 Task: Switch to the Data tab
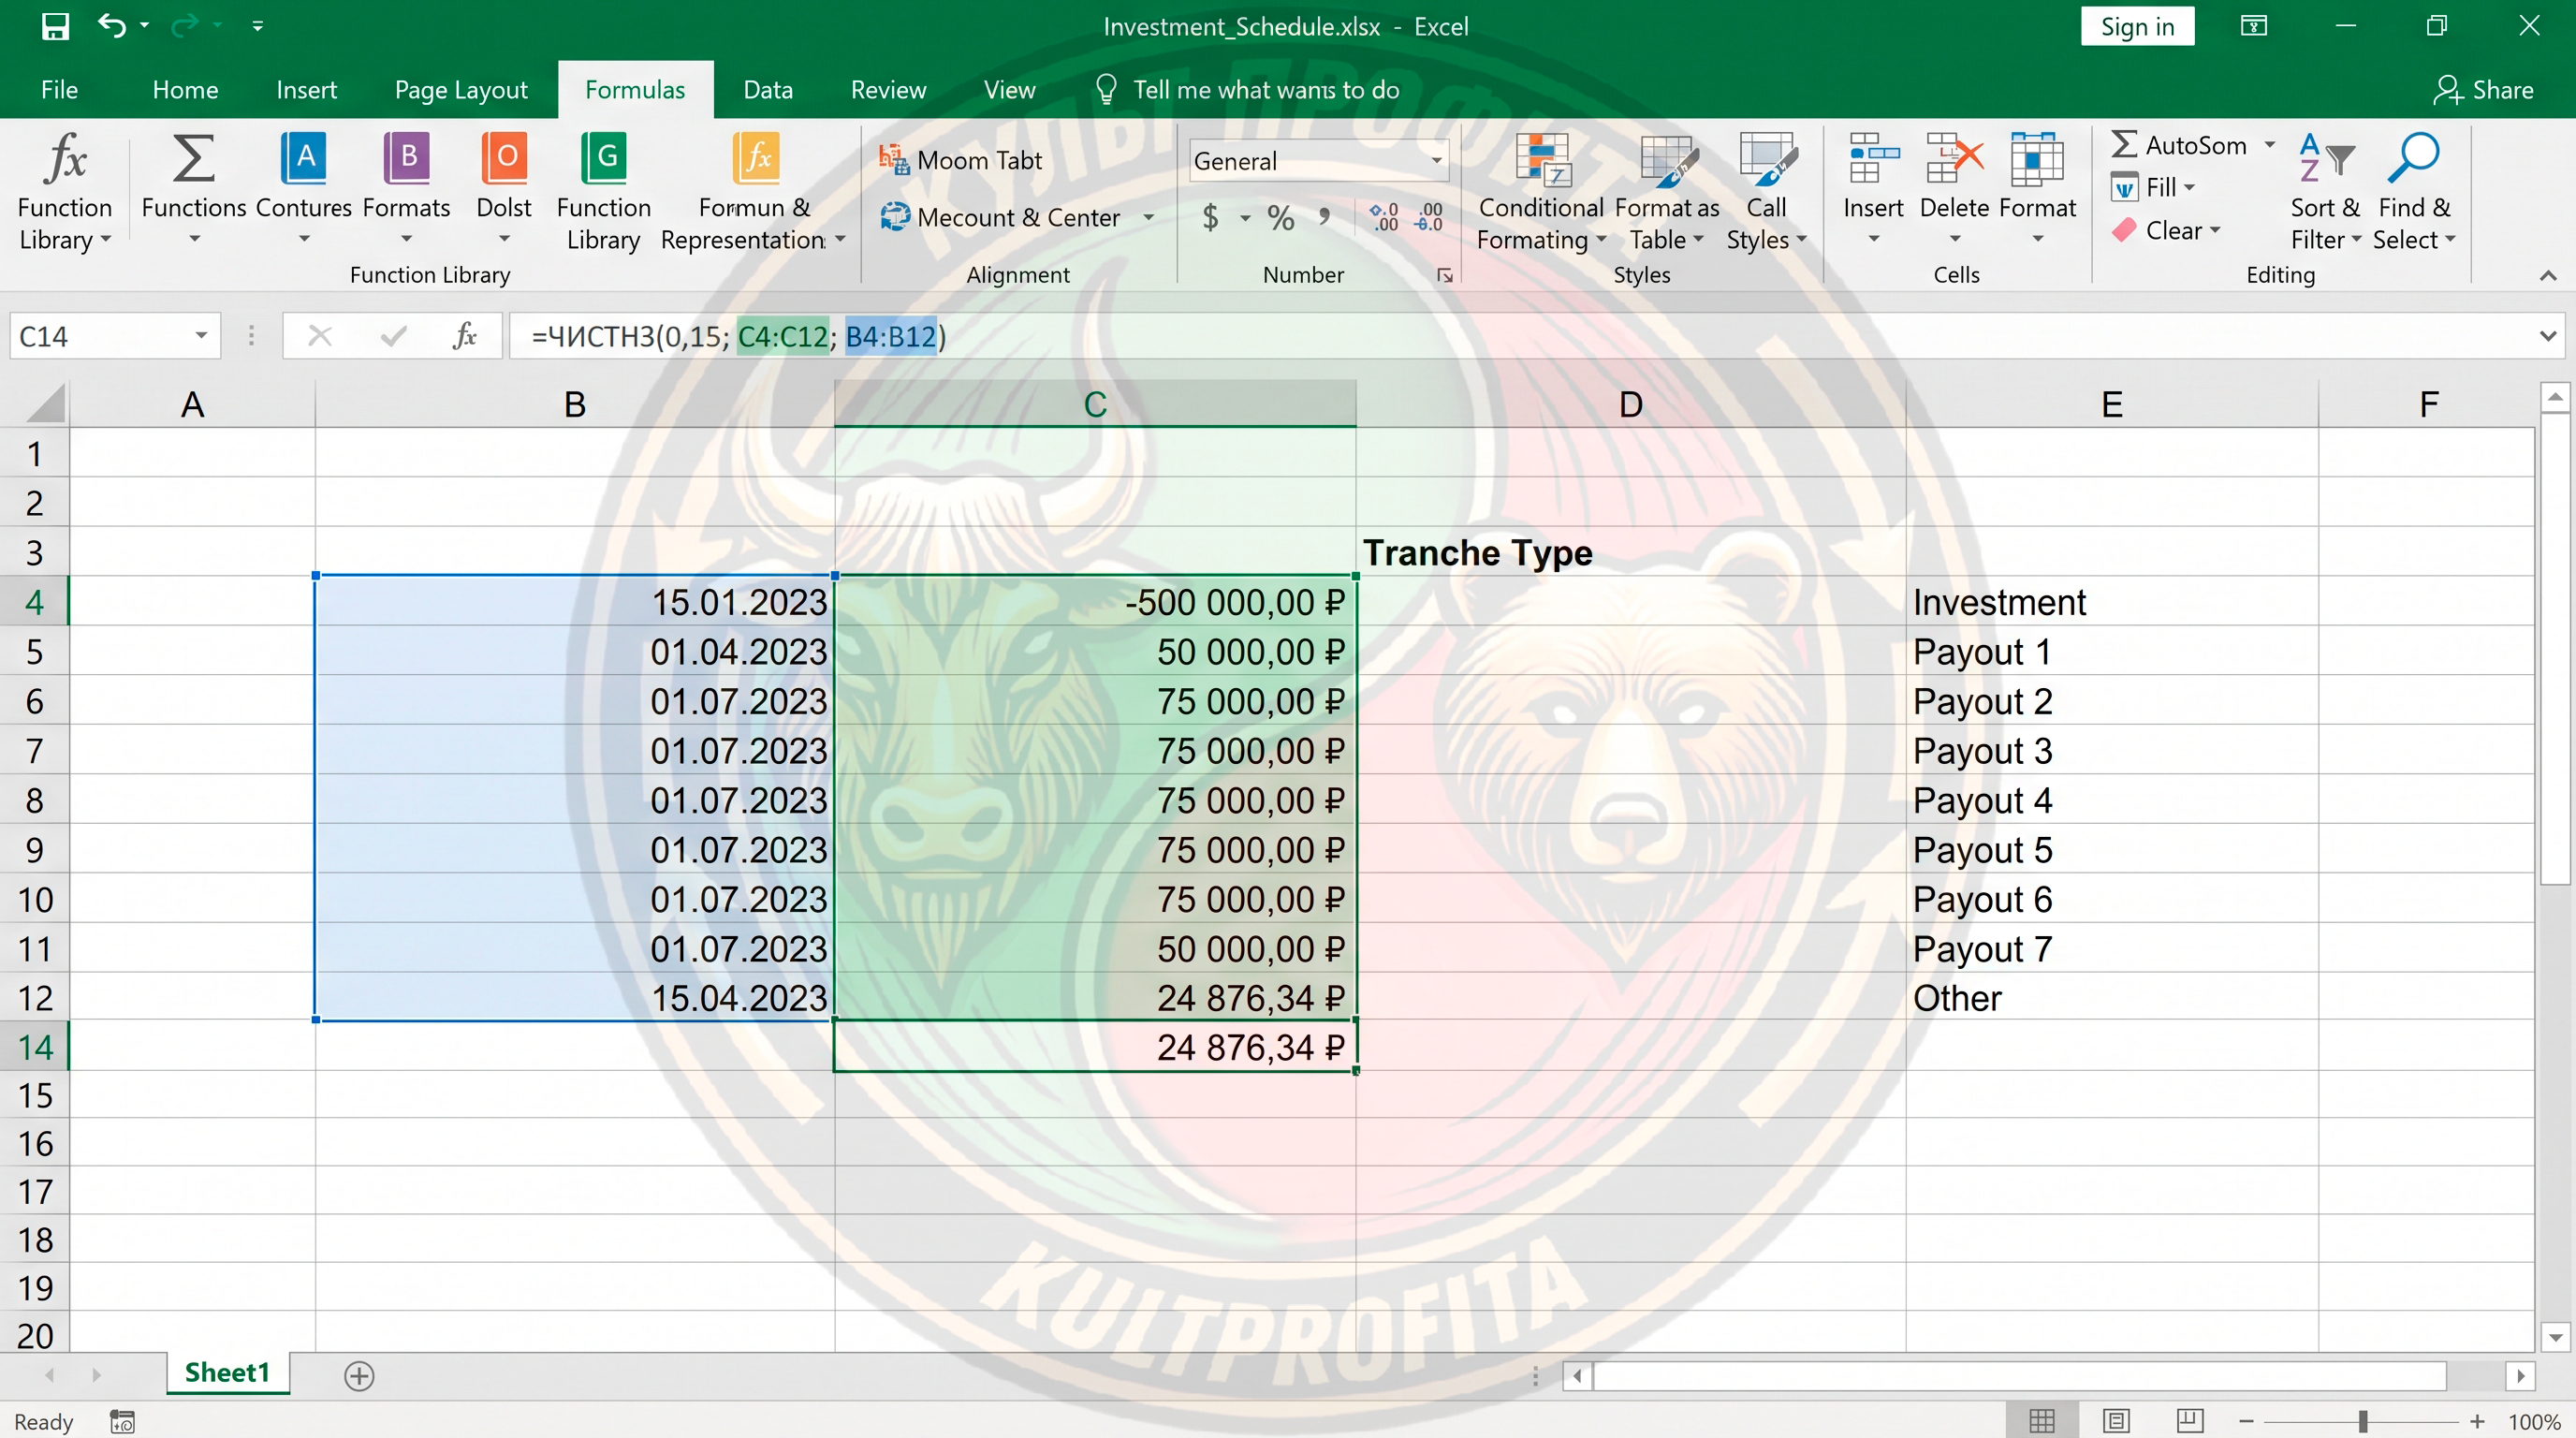(x=768, y=90)
